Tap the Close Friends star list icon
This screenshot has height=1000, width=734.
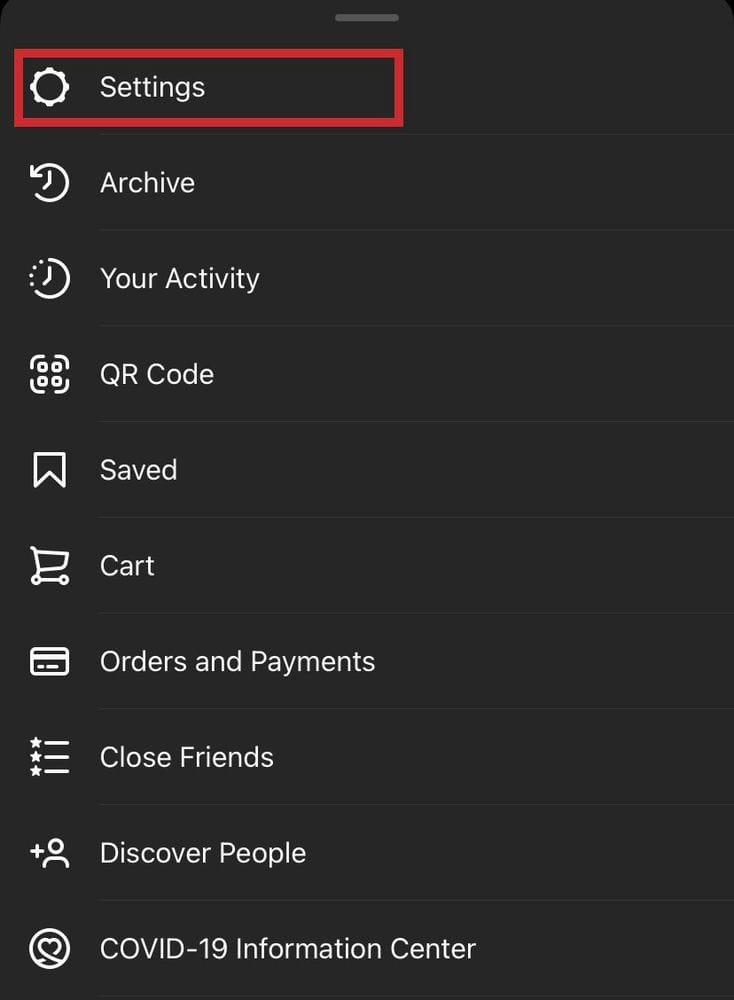[x=49, y=757]
